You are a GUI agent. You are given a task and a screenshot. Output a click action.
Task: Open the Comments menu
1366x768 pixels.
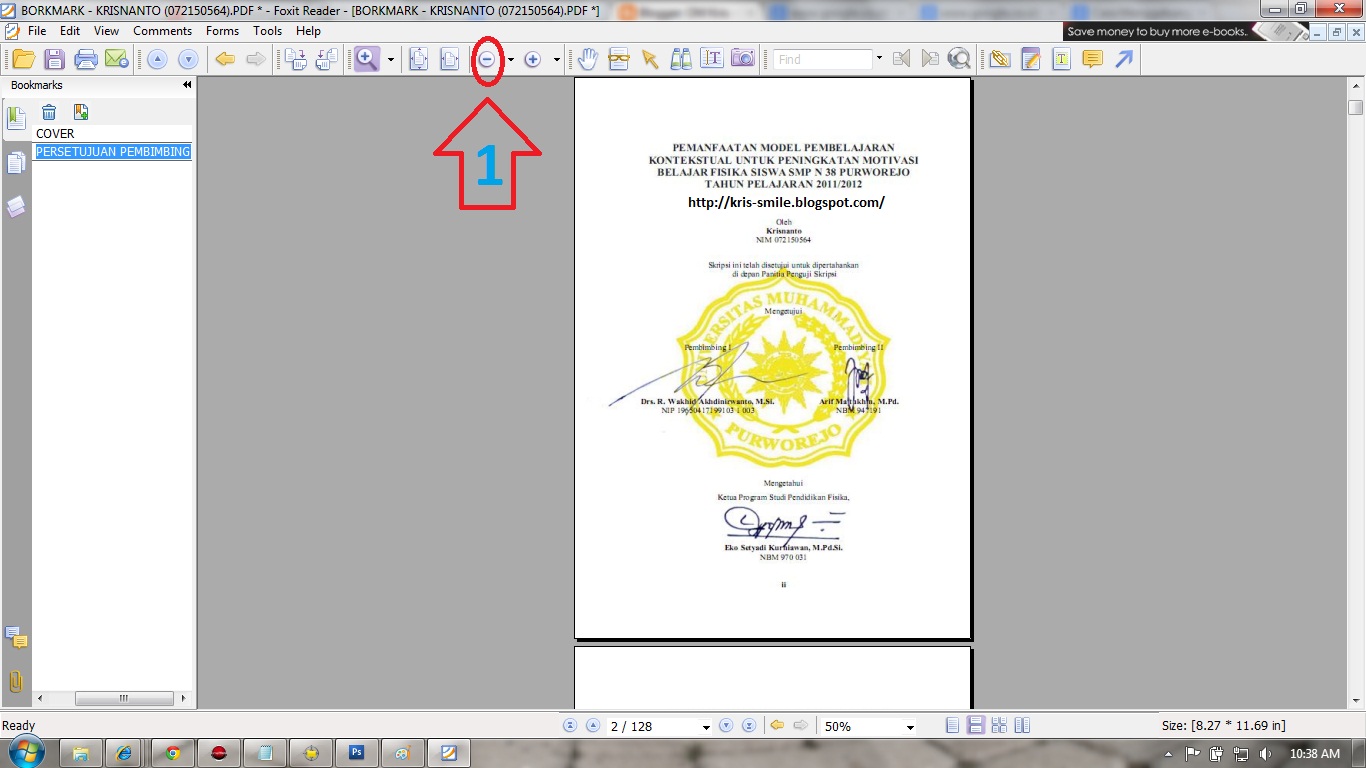pyautogui.click(x=162, y=31)
